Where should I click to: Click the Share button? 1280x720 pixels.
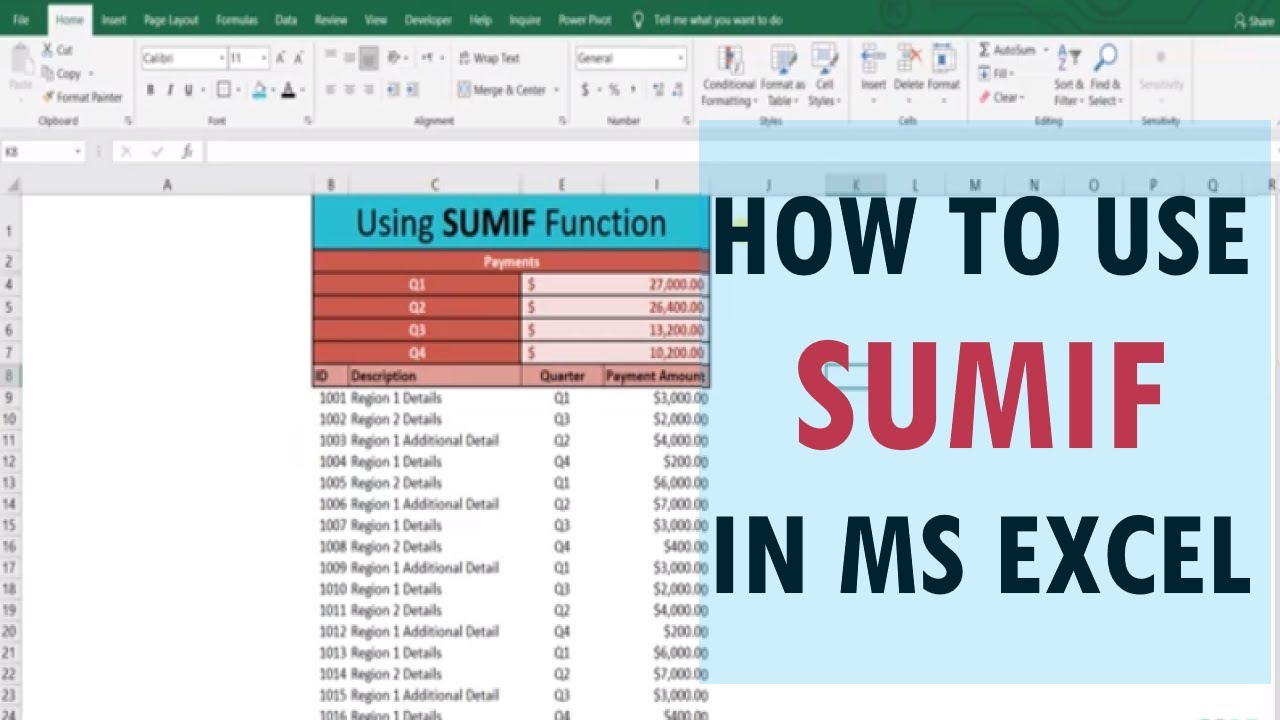click(x=1254, y=21)
